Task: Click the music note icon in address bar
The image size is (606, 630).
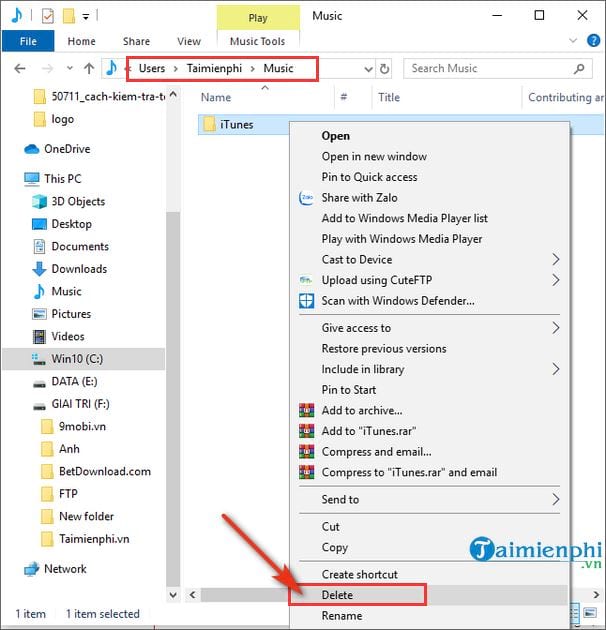Action: click(x=111, y=68)
